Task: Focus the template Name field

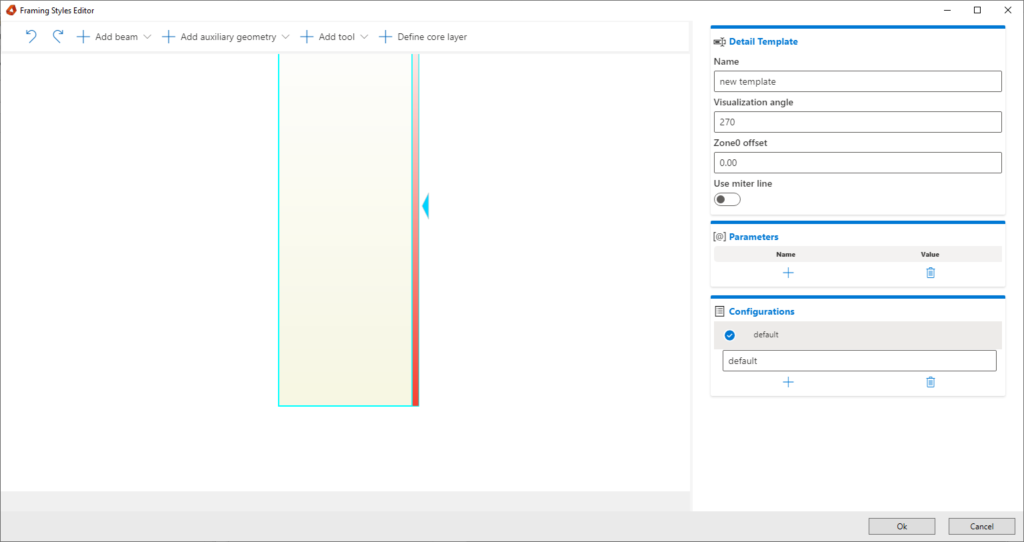Action: (x=857, y=82)
